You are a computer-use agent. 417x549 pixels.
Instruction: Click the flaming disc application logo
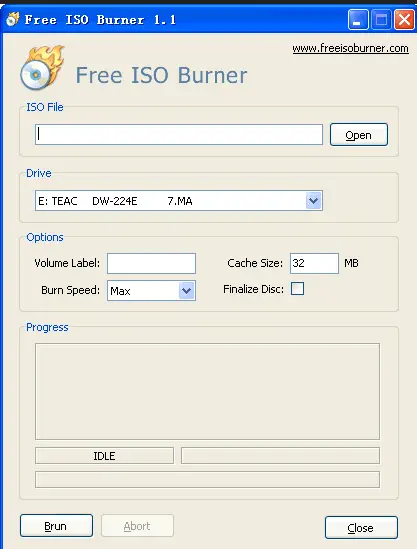click(x=42, y=68)
